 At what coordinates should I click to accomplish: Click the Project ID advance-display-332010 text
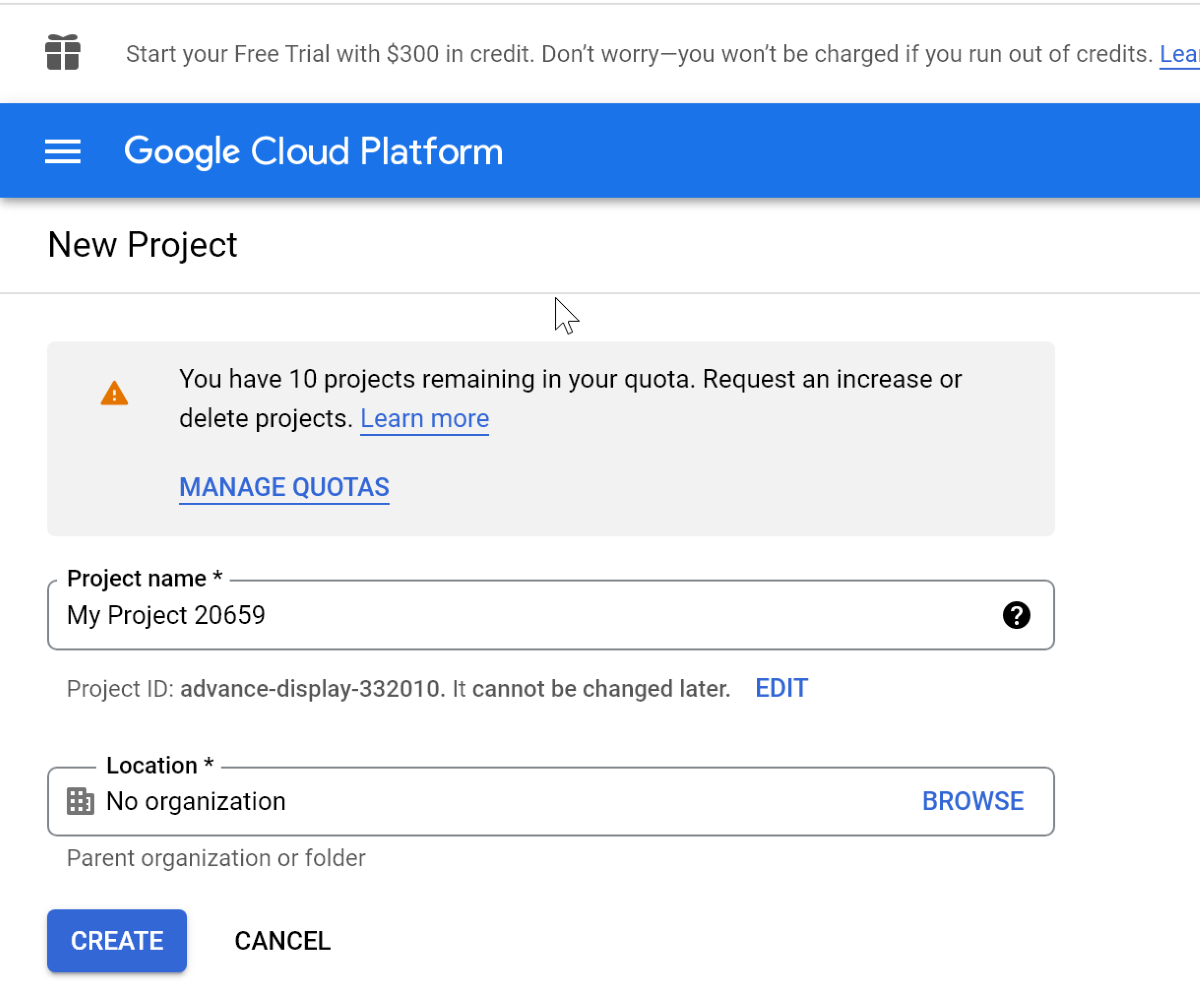[x=312, y=689]
